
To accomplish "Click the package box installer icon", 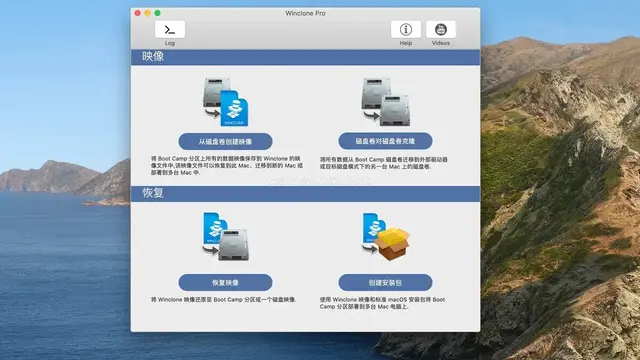I will pyautogui.click(x=385, y=237).
